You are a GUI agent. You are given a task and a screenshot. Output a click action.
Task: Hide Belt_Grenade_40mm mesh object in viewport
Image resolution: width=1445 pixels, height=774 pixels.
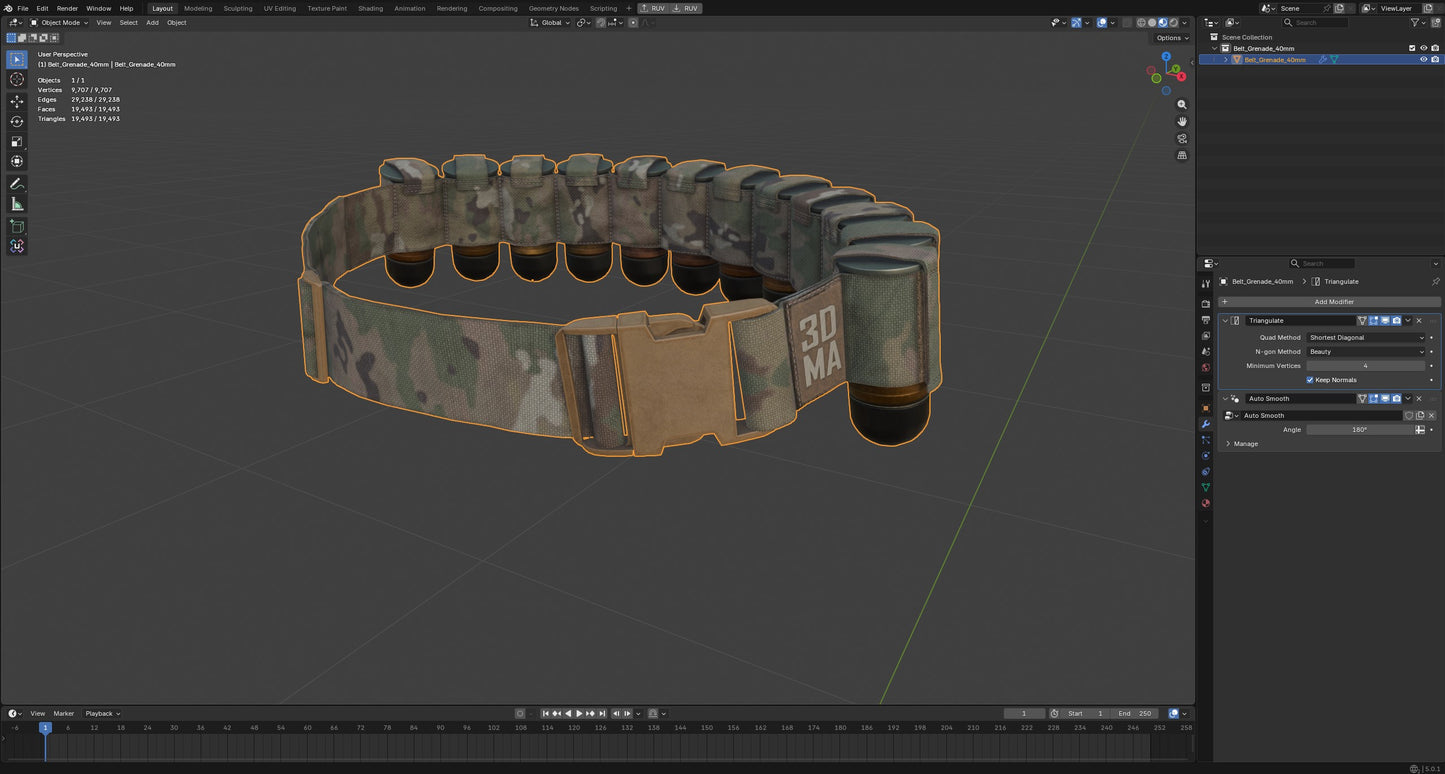pyautogui.click(x=1423, y=59)
